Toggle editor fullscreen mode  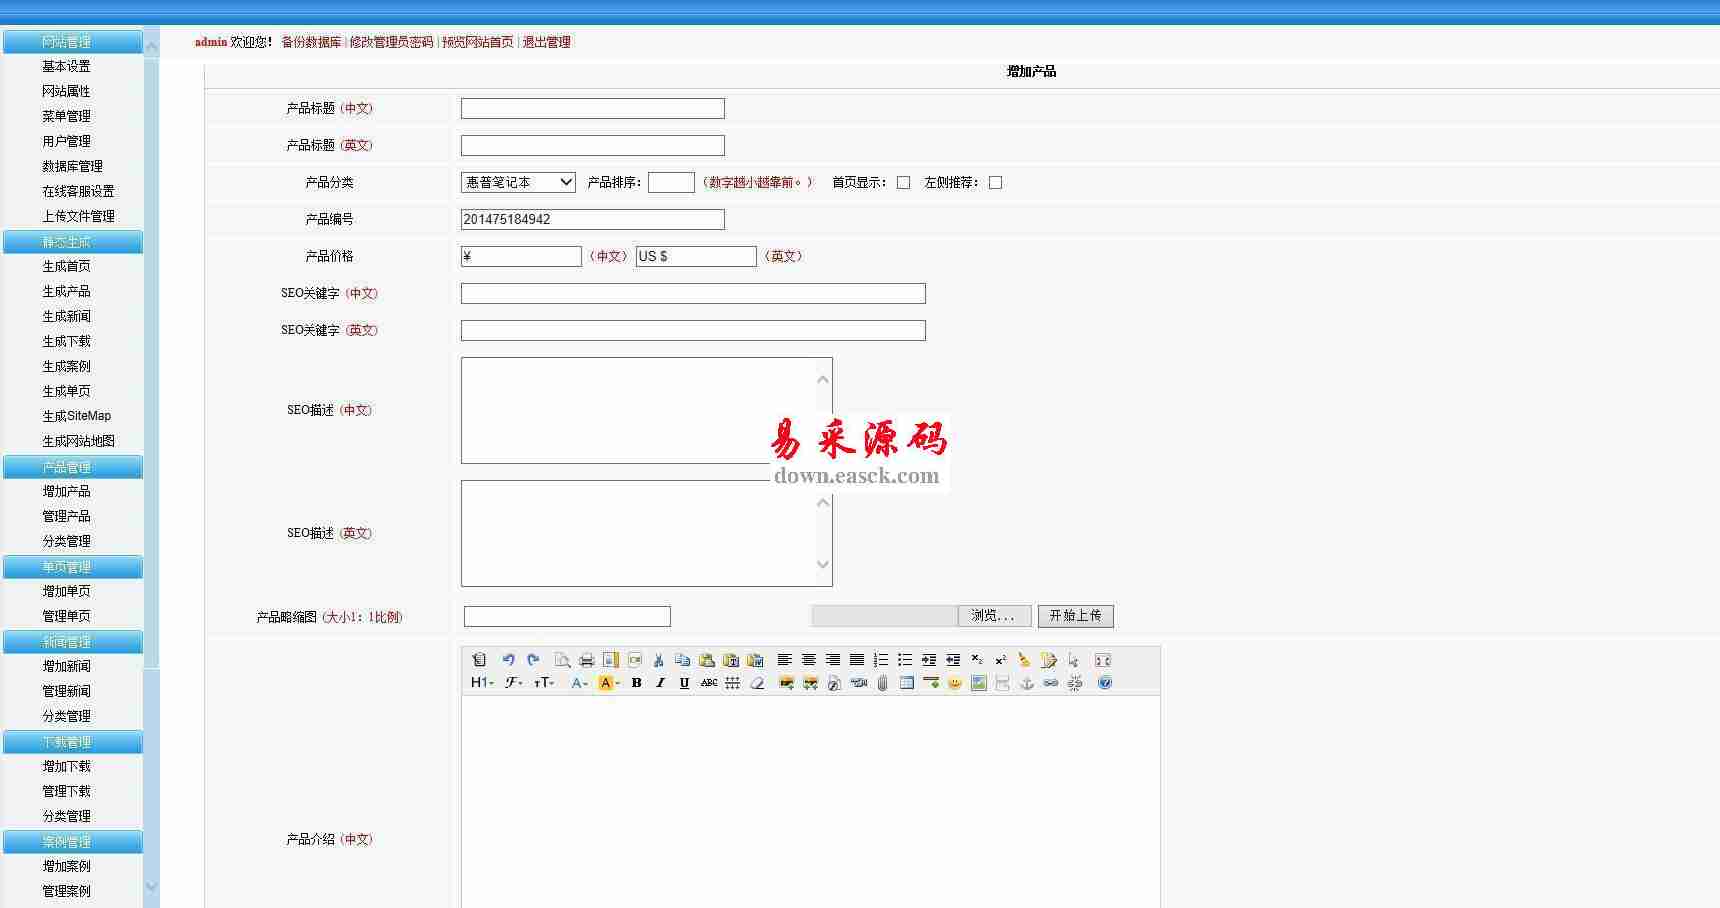[1103, 660]
